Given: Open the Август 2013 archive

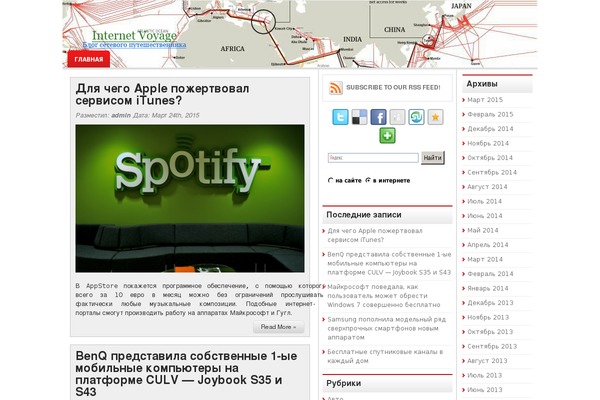Looking at the screenshot, I should point(487,361).
